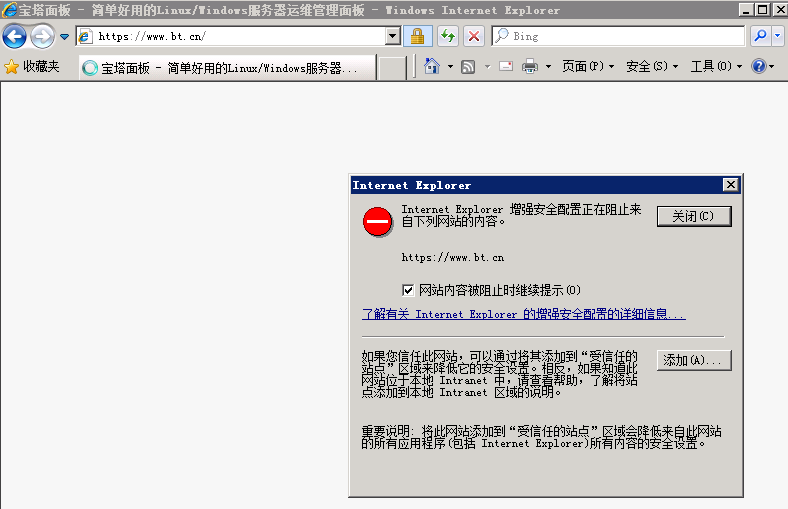Open a new blank tab
This screenshot has height=509, width=788.
point(392,68)
